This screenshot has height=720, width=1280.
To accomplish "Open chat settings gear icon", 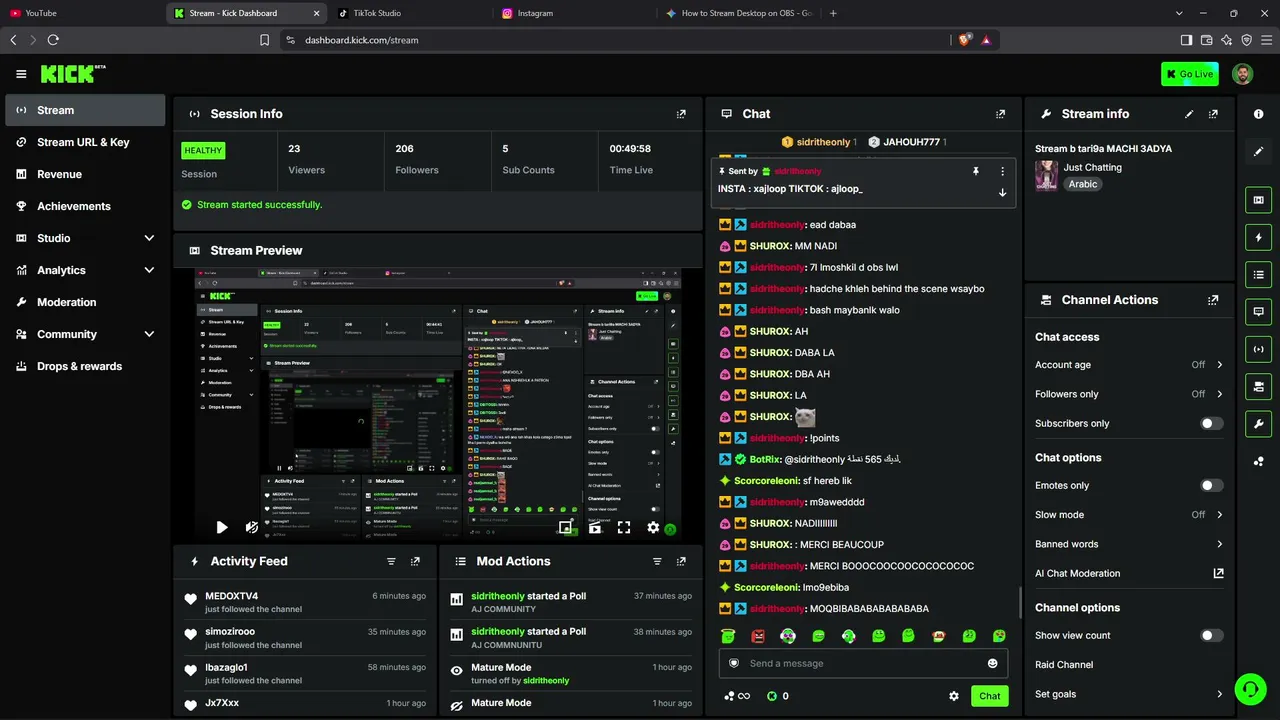I will pos(954,696).
